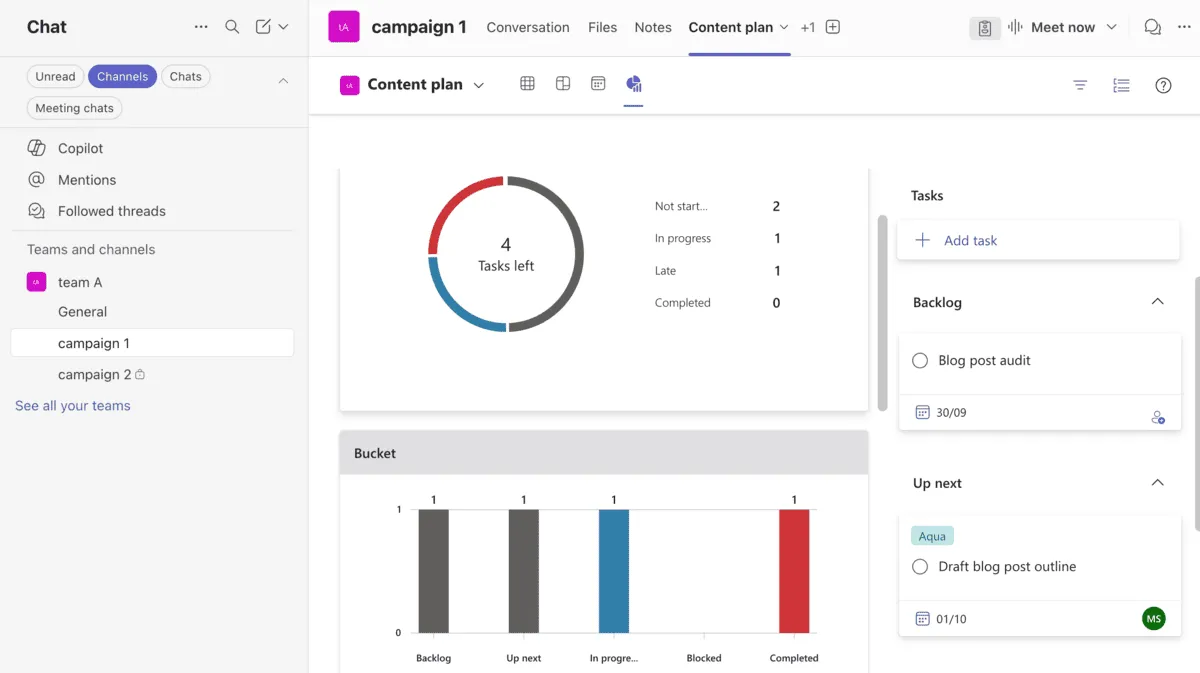The image size is (1200, 673).
Task: Click See all your teams link
Action: (73, 406)
